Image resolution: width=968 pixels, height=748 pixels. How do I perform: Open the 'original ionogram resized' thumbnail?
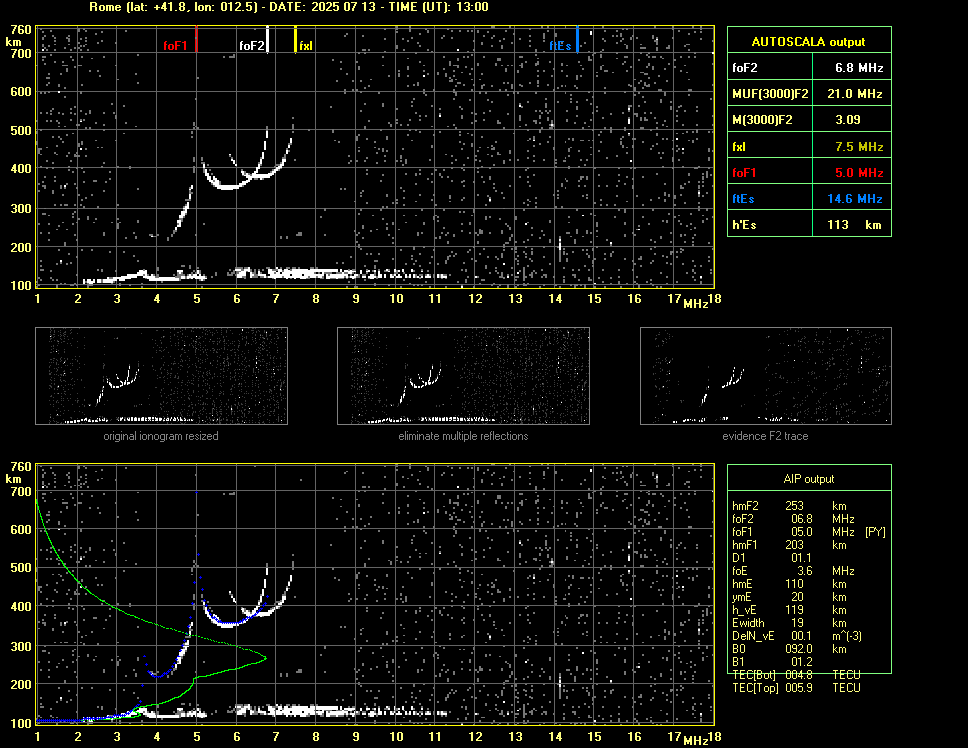pyautogui.click(x=161, y=376)
